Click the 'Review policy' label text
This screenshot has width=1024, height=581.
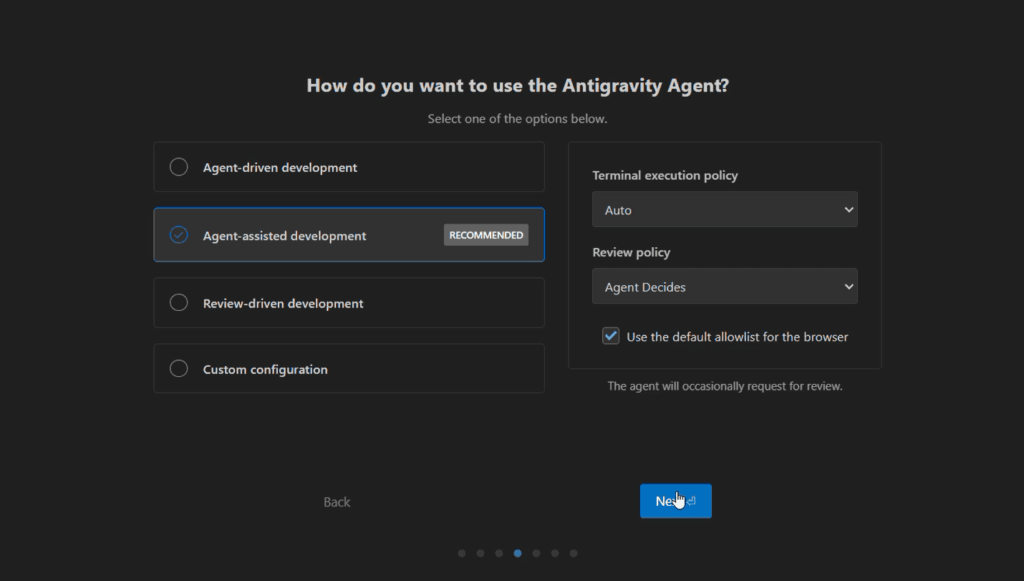631,253
